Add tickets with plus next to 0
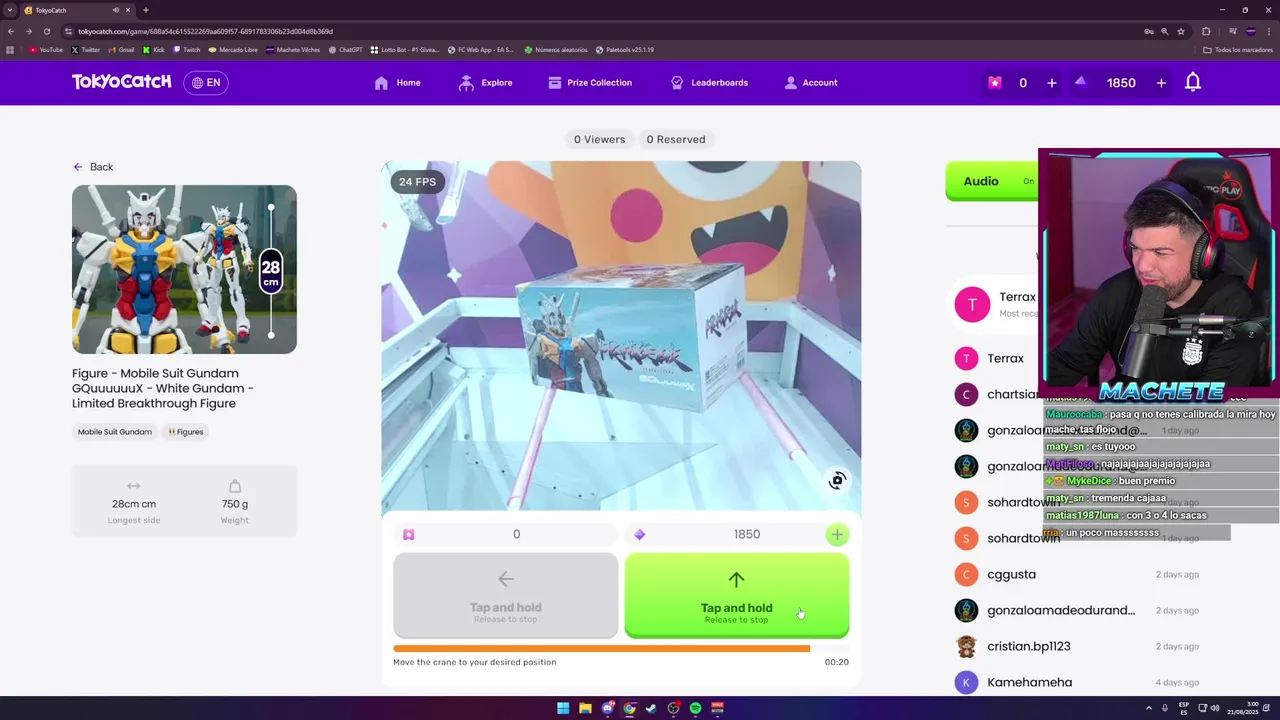 click(1051, 83)
